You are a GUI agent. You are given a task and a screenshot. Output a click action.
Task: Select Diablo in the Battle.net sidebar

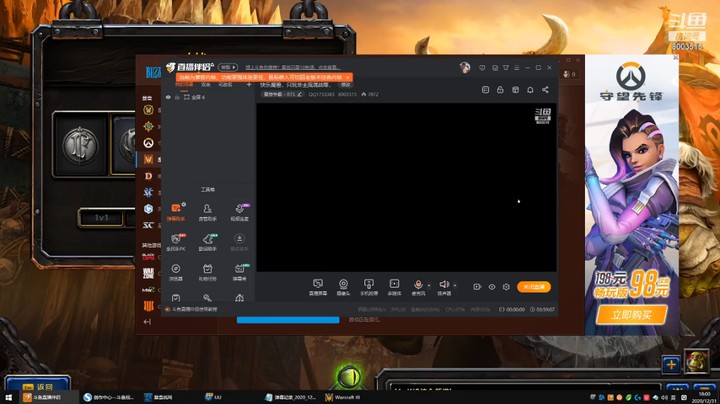pos(148,176)
